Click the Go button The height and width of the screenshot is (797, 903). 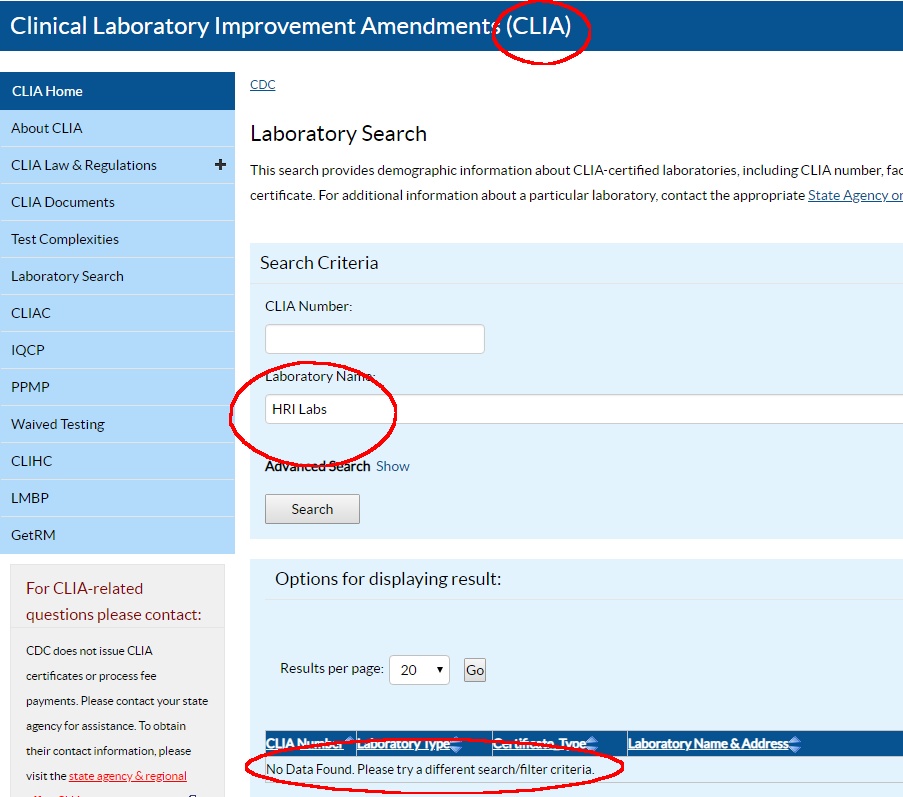[475, 670]
